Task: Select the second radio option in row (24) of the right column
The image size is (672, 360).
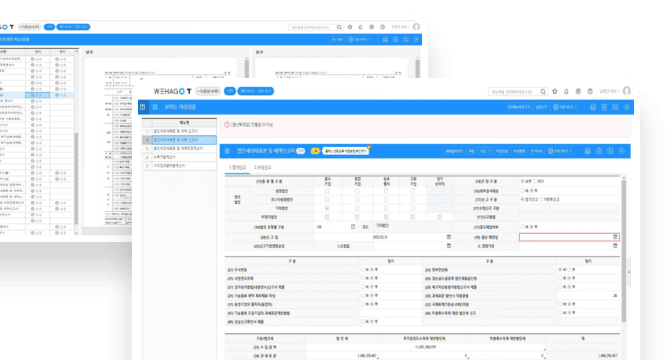Action: 569,270
